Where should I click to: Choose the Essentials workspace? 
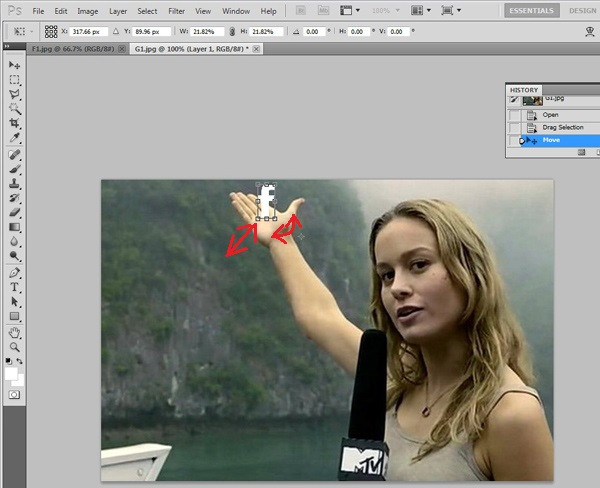(532, 11)
